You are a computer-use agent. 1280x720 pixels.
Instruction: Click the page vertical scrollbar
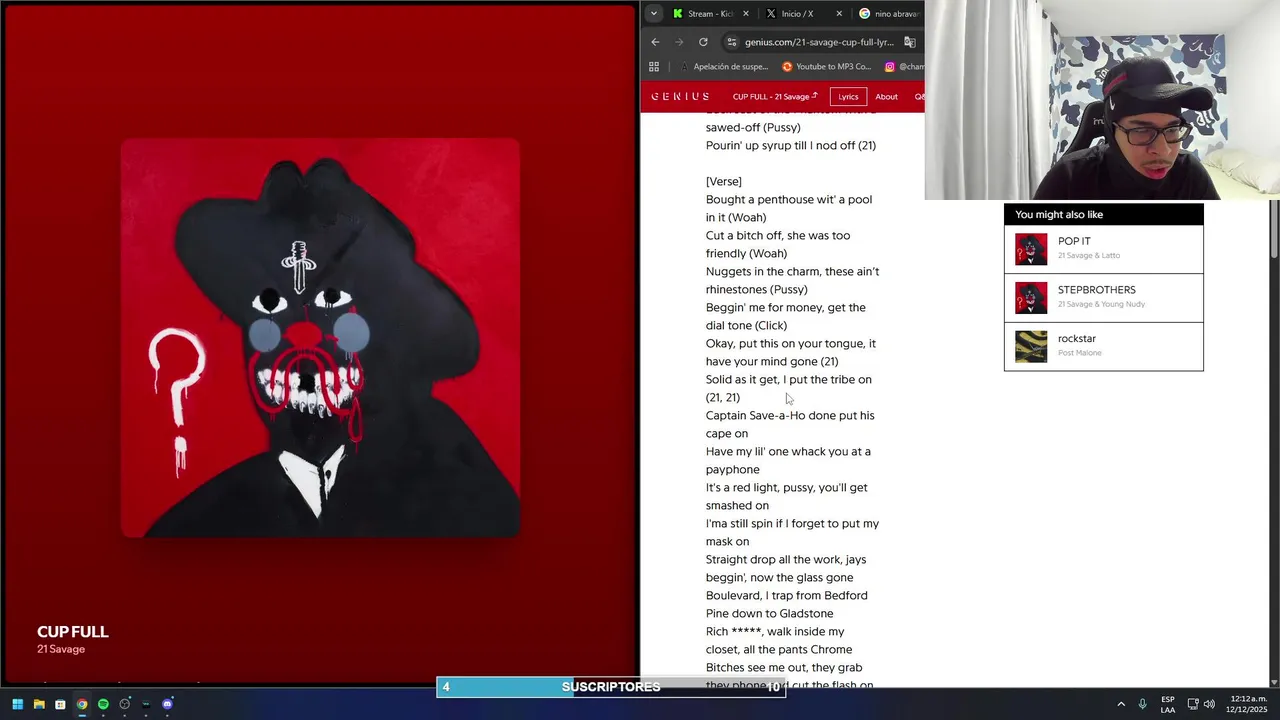tap(1274, 230)
